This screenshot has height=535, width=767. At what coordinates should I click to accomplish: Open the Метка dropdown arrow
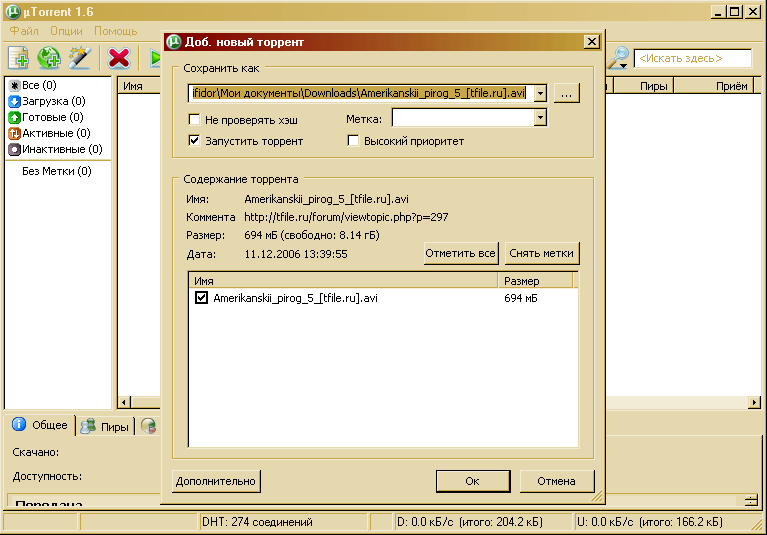[540, 117]
